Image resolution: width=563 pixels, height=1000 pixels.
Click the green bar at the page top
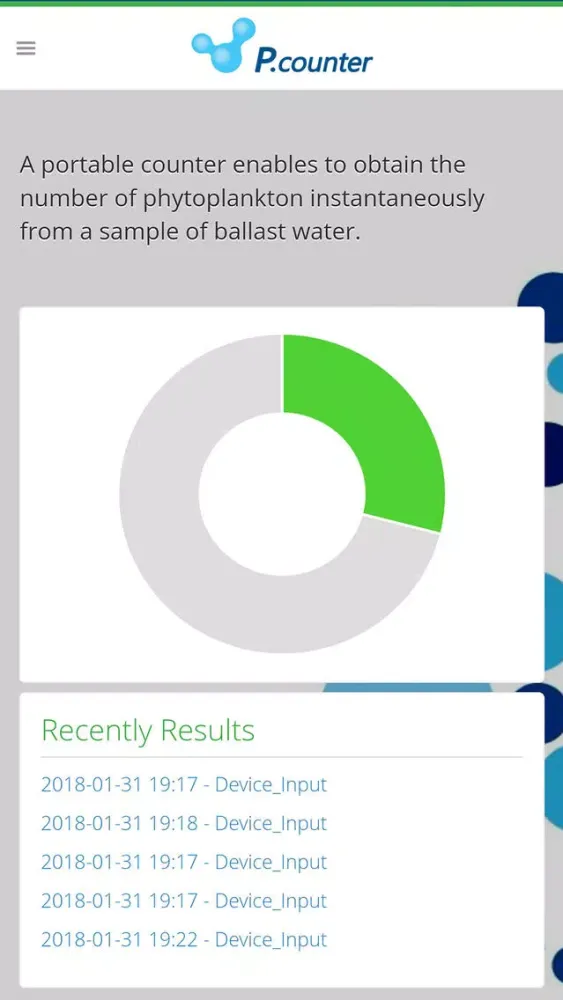click(281, 3)
